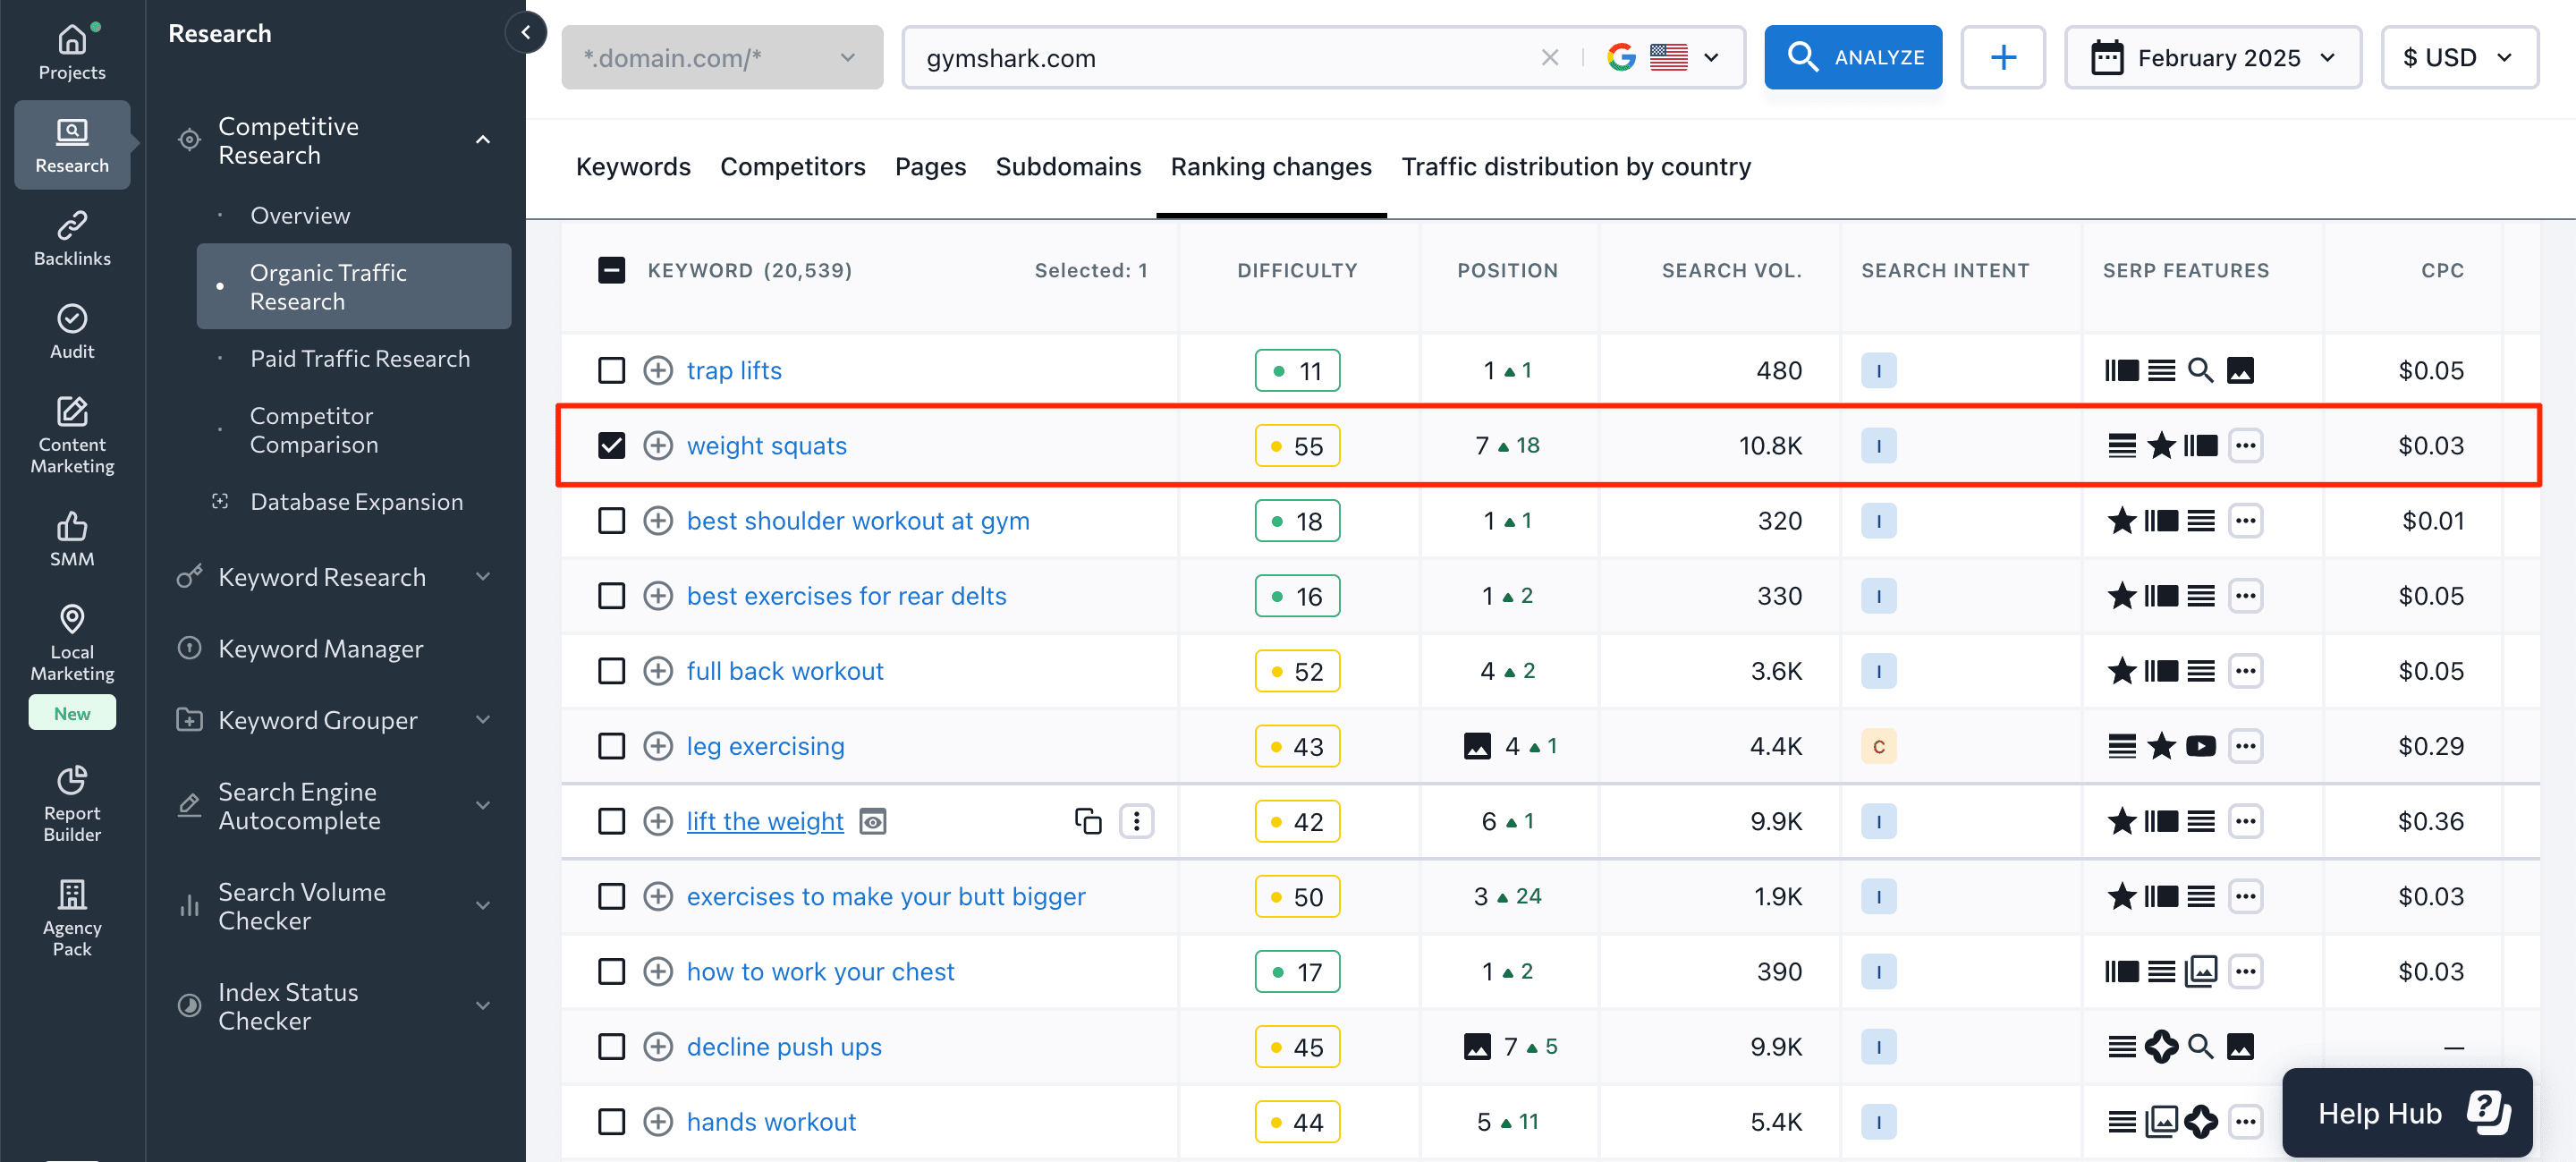Sort by the SEARCH VOL. column header
This screenshot has height=1162, width=2576.
coord(1731,270)
